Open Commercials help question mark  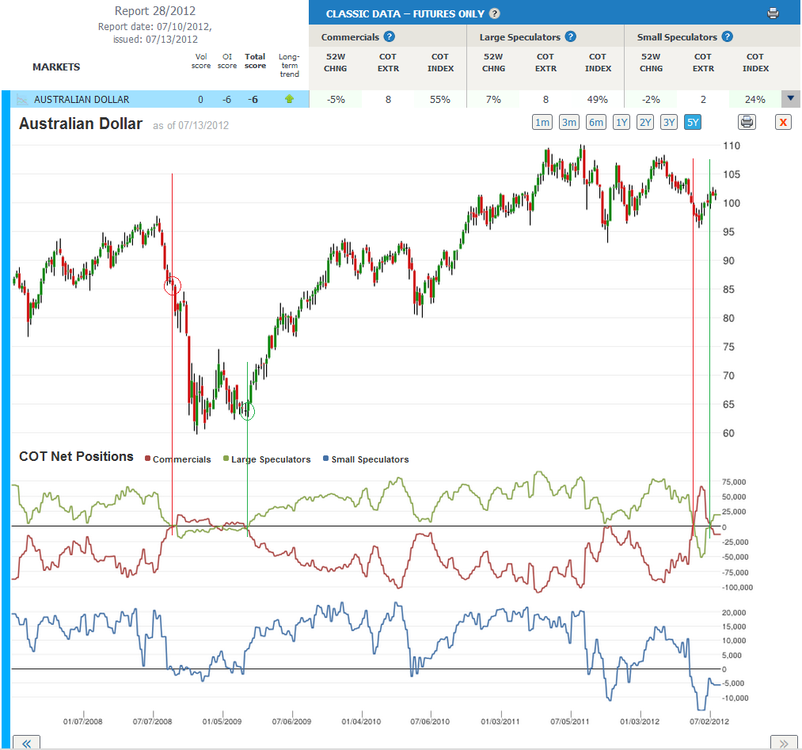(389, 36)
